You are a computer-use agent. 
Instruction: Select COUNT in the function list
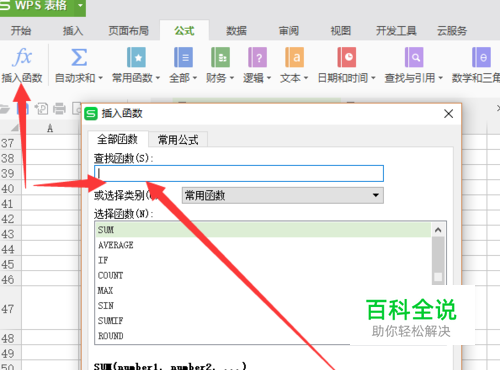click(x=263, y=275)
